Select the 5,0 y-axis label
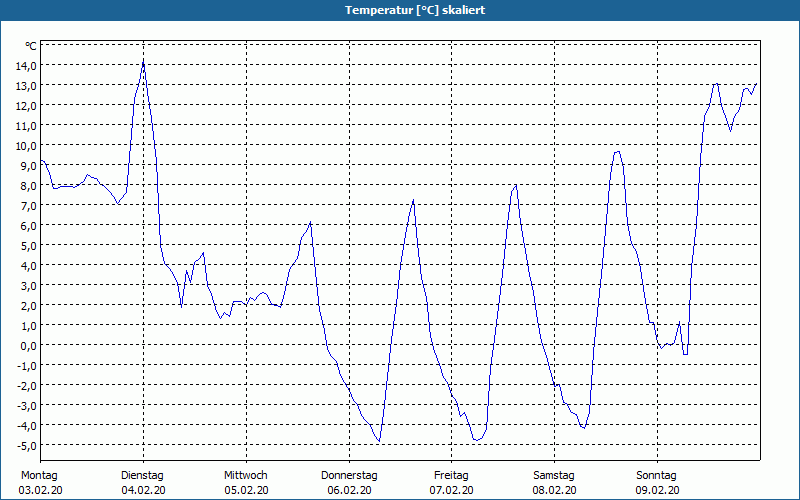The width and height of the screenshot is (800, 500). click(x=29, y=245)
